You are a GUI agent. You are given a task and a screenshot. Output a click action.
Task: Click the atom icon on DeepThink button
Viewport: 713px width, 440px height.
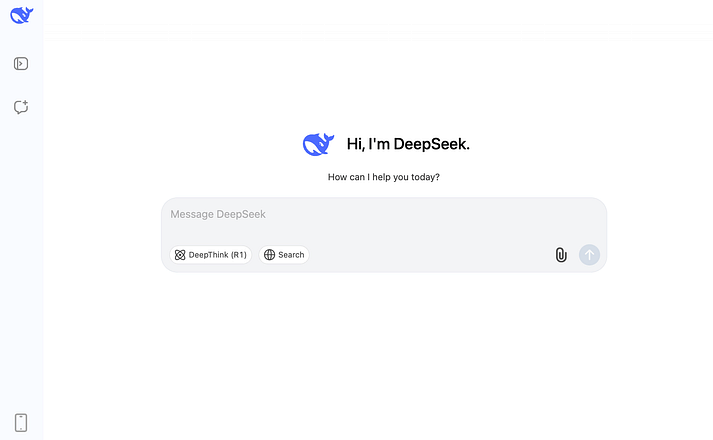tap(180, 255)
